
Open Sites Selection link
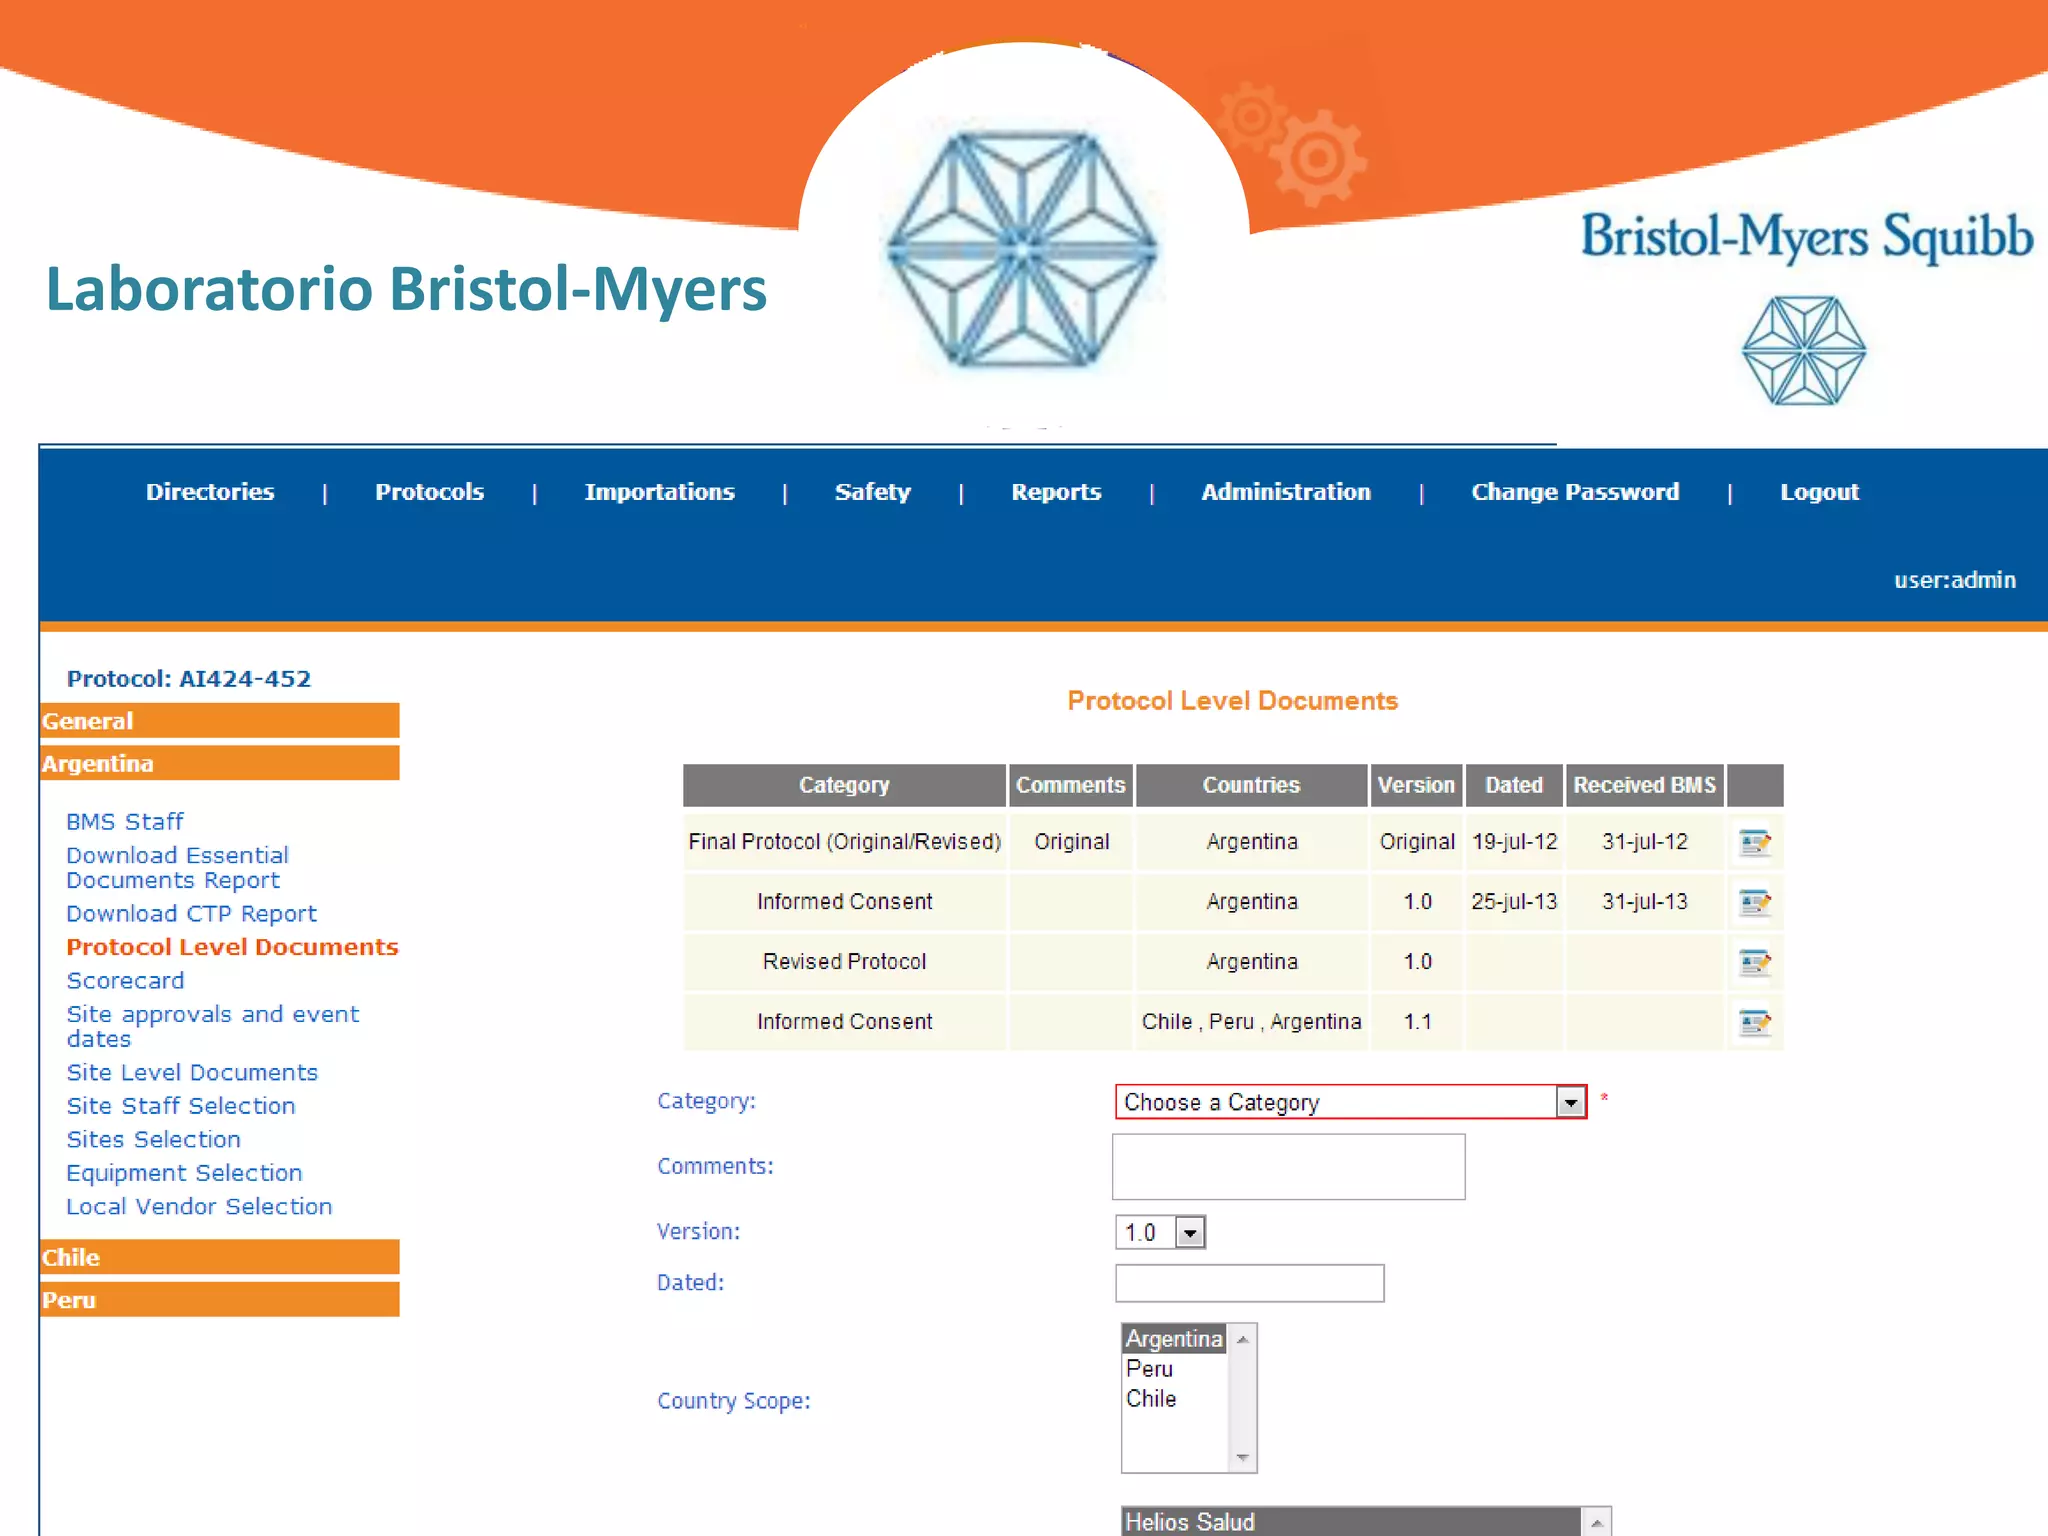click(x=153, y=1140)
